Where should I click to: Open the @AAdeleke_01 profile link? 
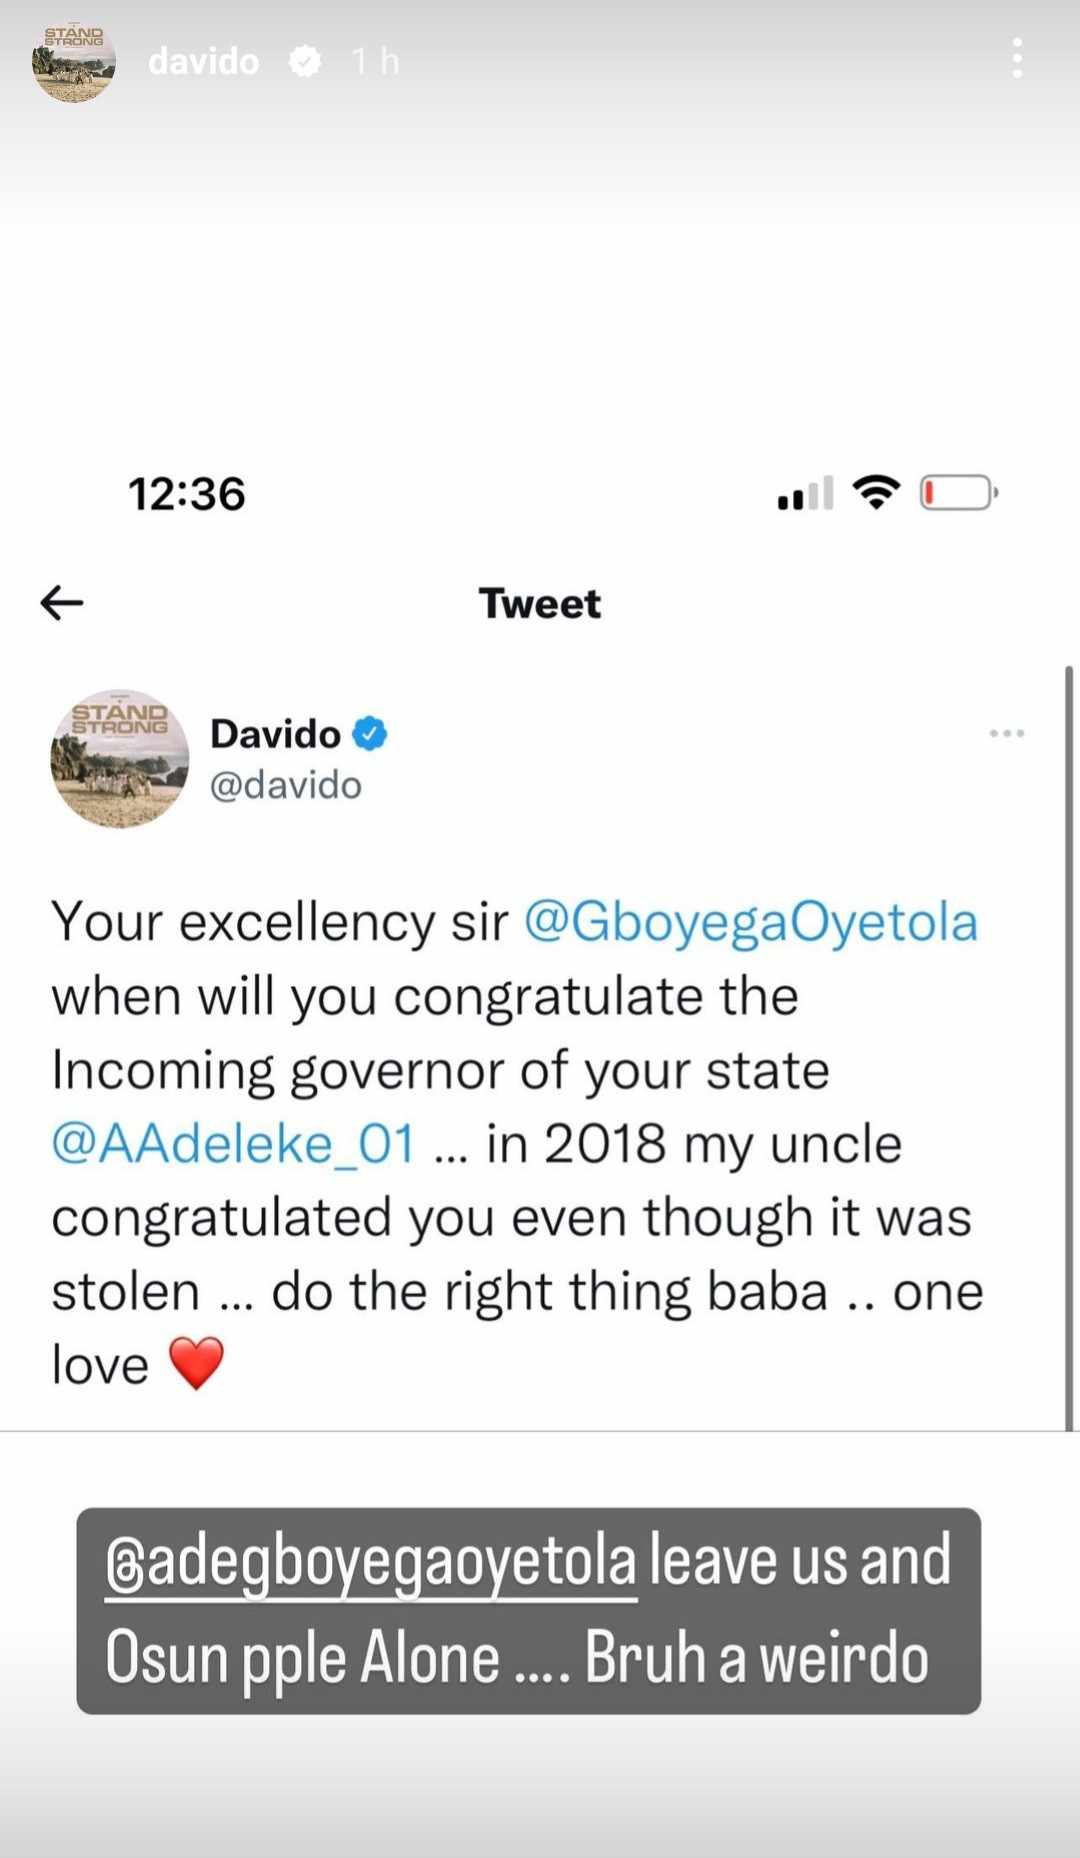231,1143
